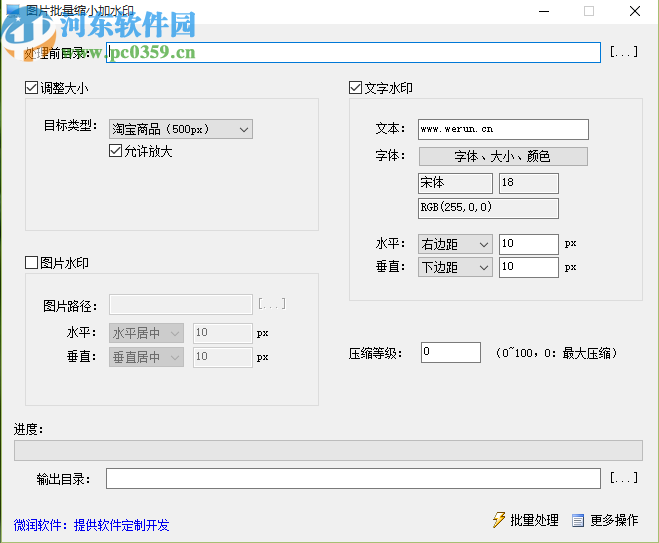This screenshot has width=659, height=543.
Task: Open the 微润软件: 提供软件定制开发 link
Action: [x=91, y=525]
